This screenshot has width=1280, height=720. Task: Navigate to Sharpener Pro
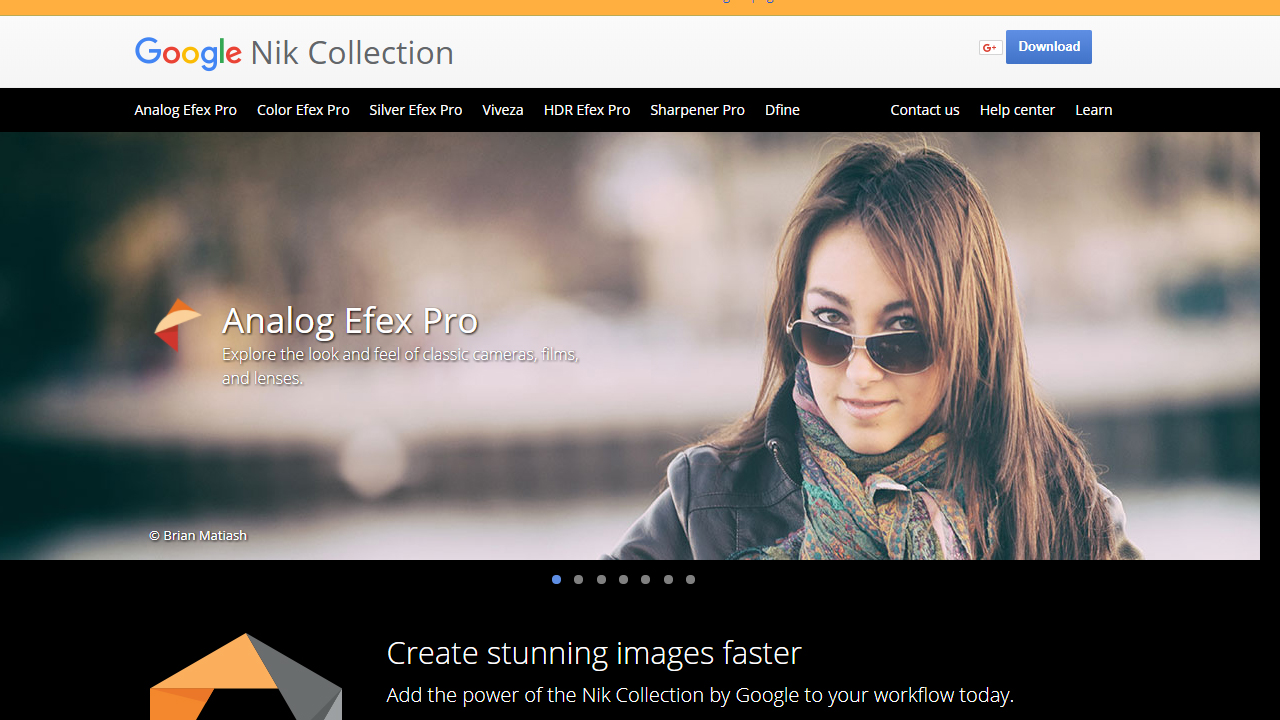coord(698,110)
